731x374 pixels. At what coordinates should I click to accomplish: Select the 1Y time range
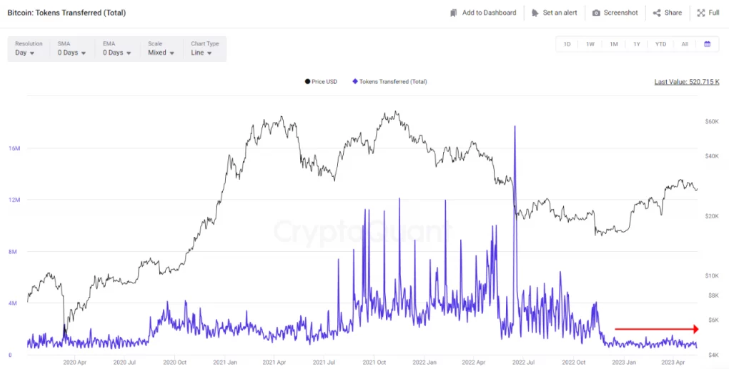tap(636, 44)
